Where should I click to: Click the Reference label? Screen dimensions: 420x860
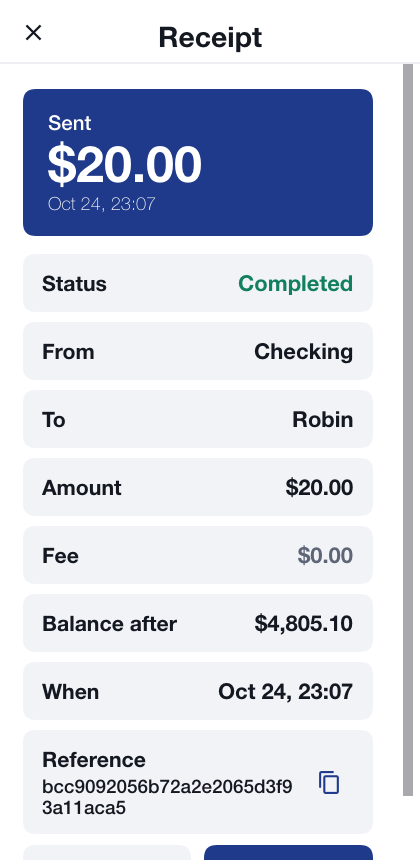[x=94, y=760]
